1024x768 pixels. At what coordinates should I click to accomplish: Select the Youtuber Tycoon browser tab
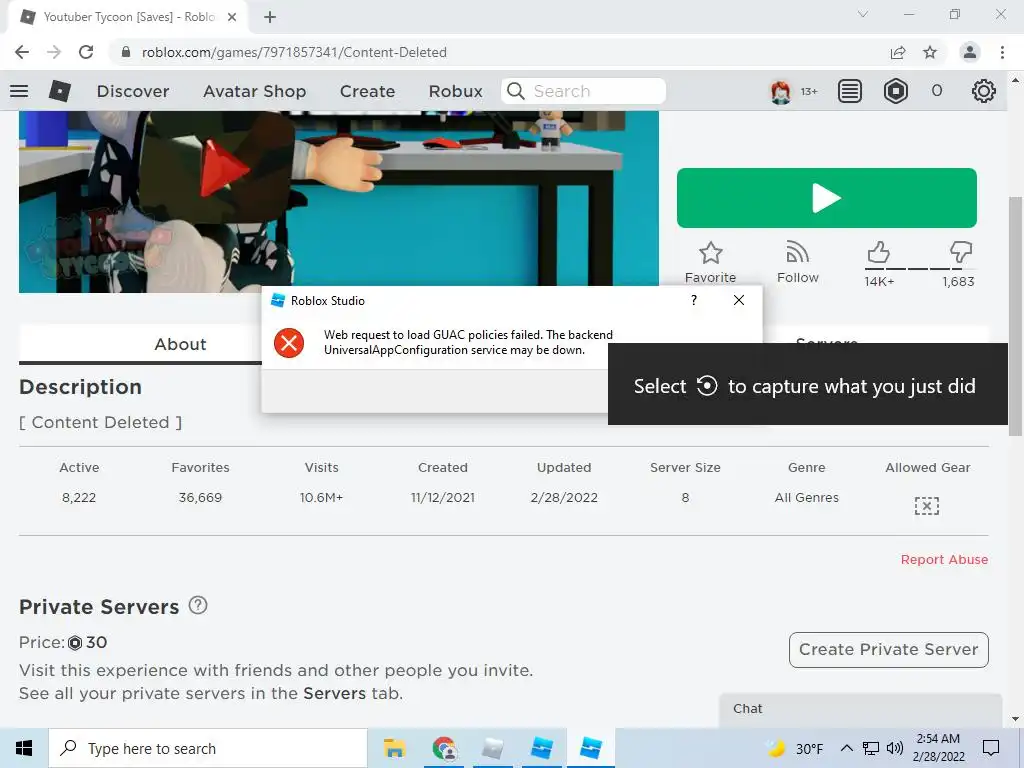click(128, 17)
